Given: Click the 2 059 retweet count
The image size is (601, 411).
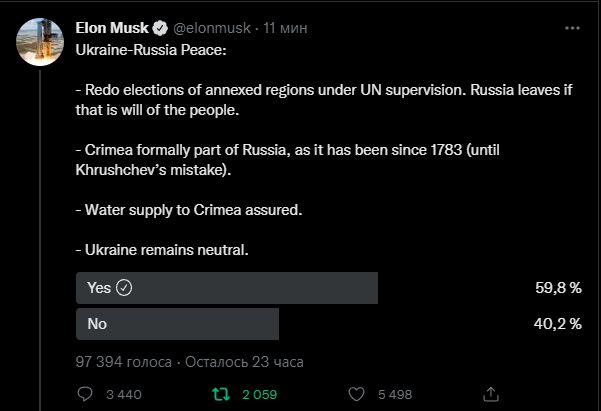Looking at the screenshot, I should 259,395.
